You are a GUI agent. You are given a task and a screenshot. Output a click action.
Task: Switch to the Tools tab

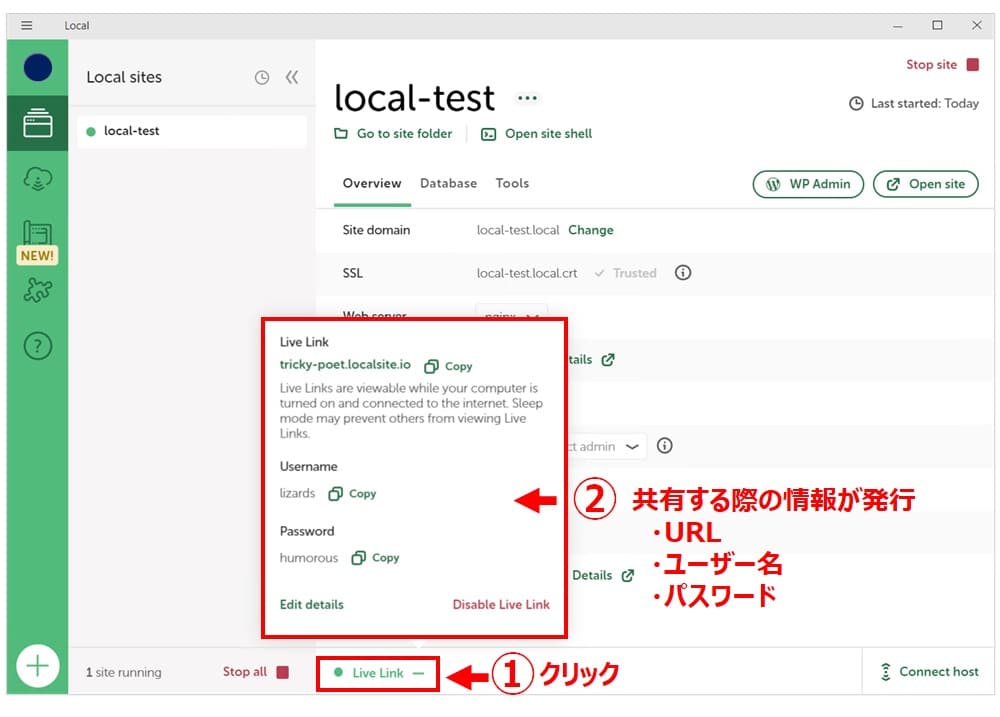(512, 184)
